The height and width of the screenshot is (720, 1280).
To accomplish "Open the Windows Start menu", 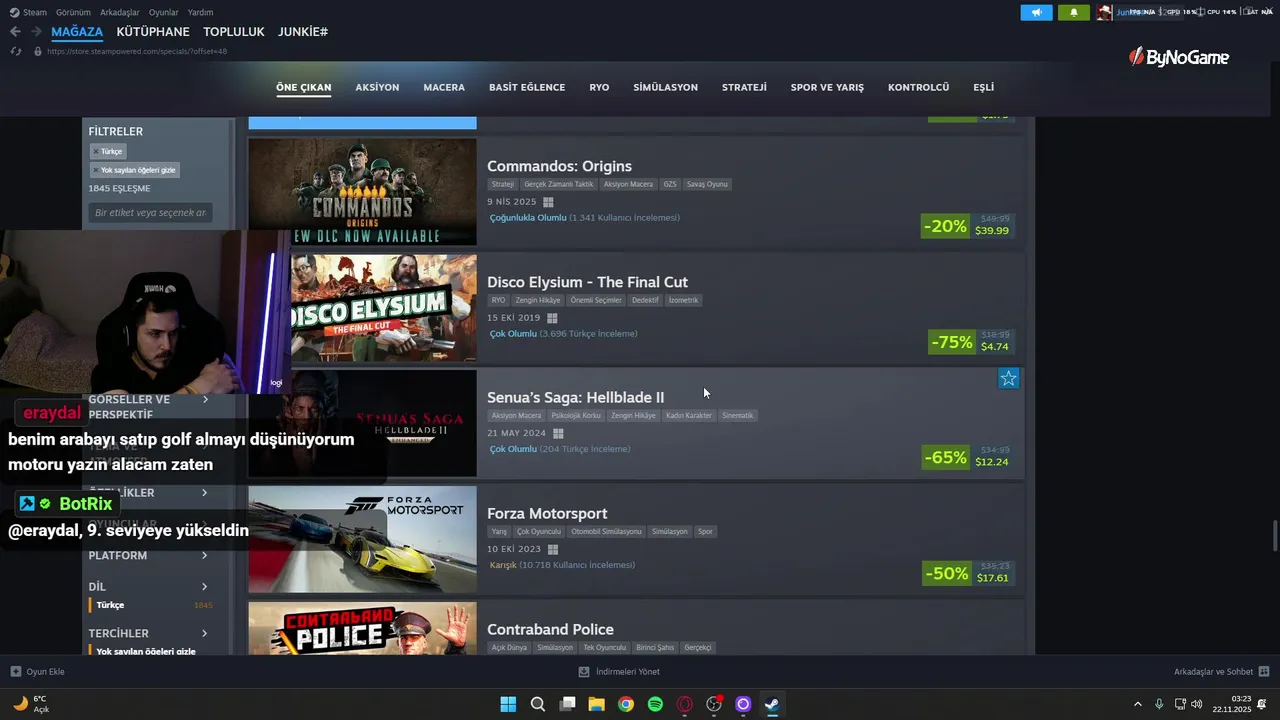I will (x=508, y=704).
